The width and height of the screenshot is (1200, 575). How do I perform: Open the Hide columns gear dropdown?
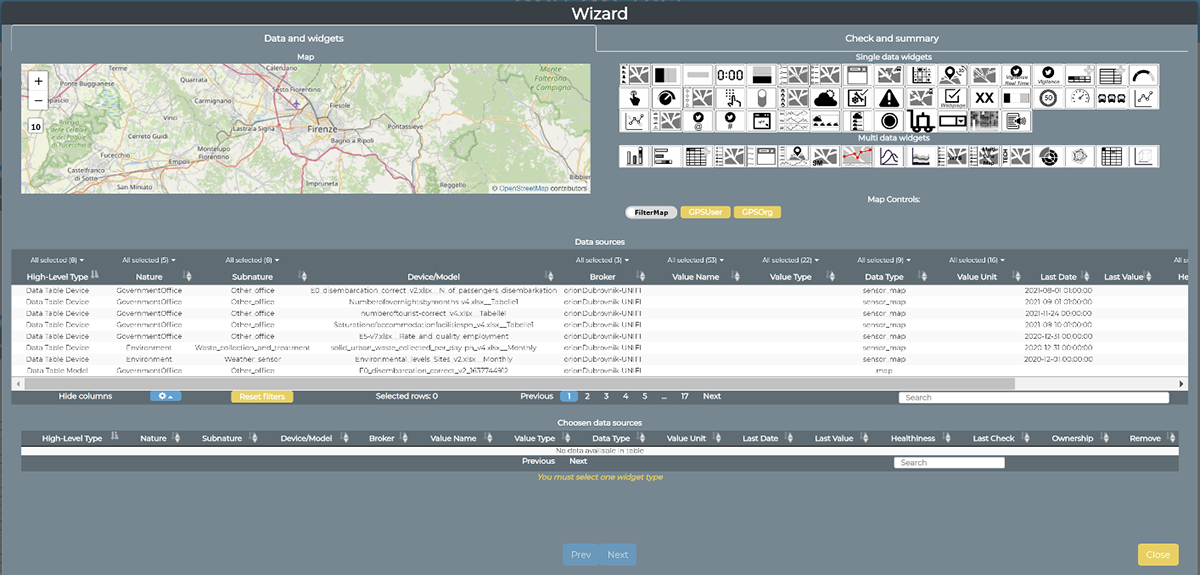[x=165, y=397]
